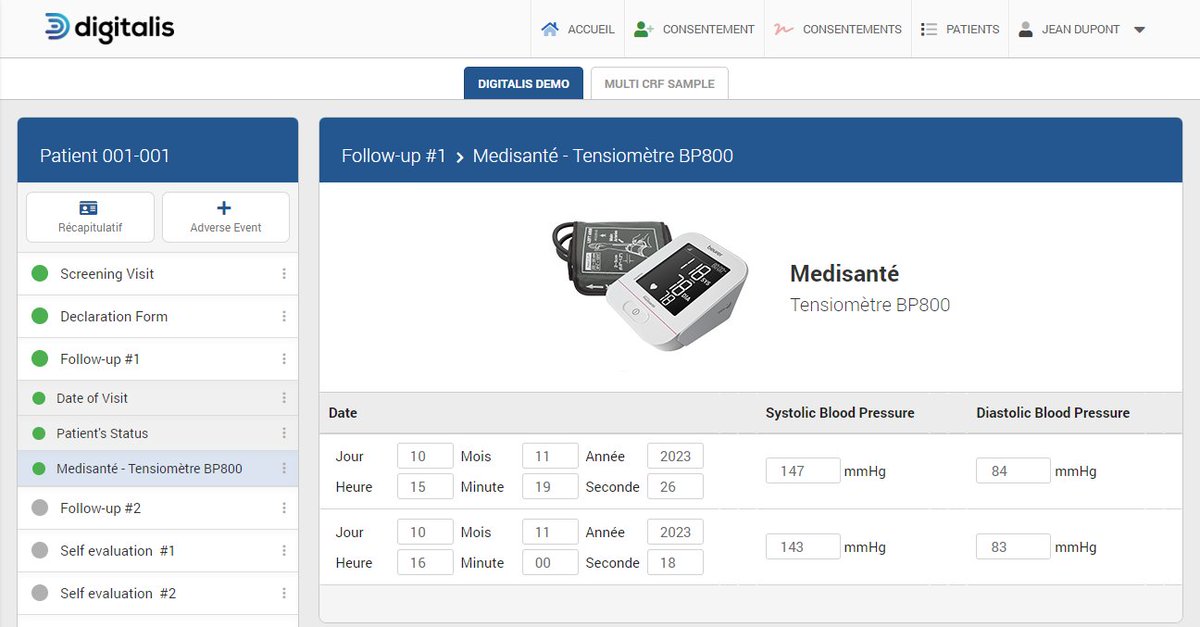Open Patients in the top navigation
The width and height of the screenshot is (1200, 627).
(x=960, y=29)
